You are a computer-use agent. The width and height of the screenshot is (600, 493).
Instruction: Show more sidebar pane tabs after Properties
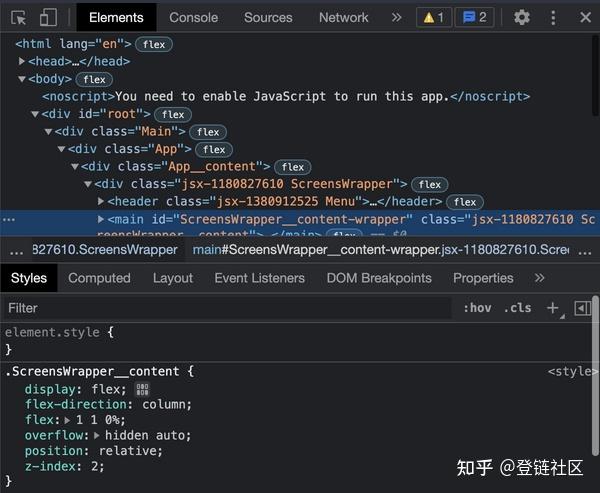point(540,278)
